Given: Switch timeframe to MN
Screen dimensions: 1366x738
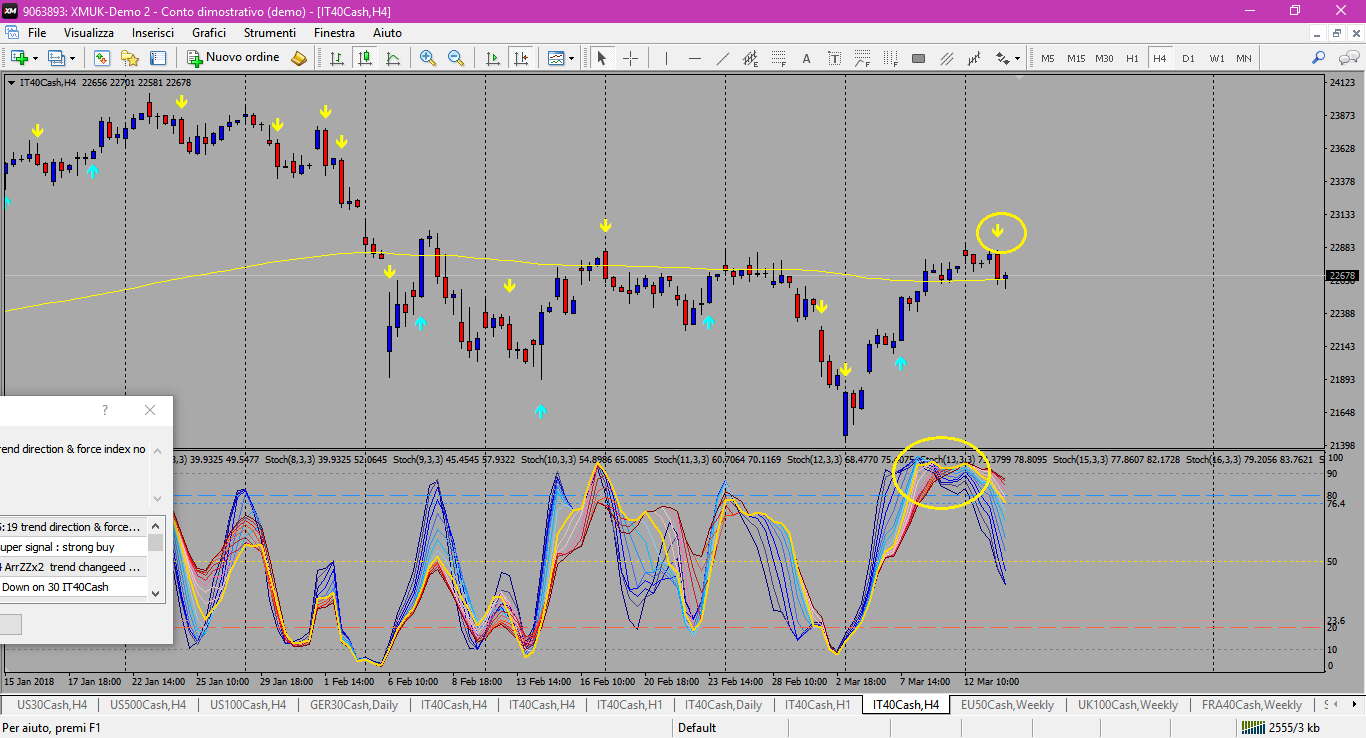Looking at the screenshot, I should 1243,58.
